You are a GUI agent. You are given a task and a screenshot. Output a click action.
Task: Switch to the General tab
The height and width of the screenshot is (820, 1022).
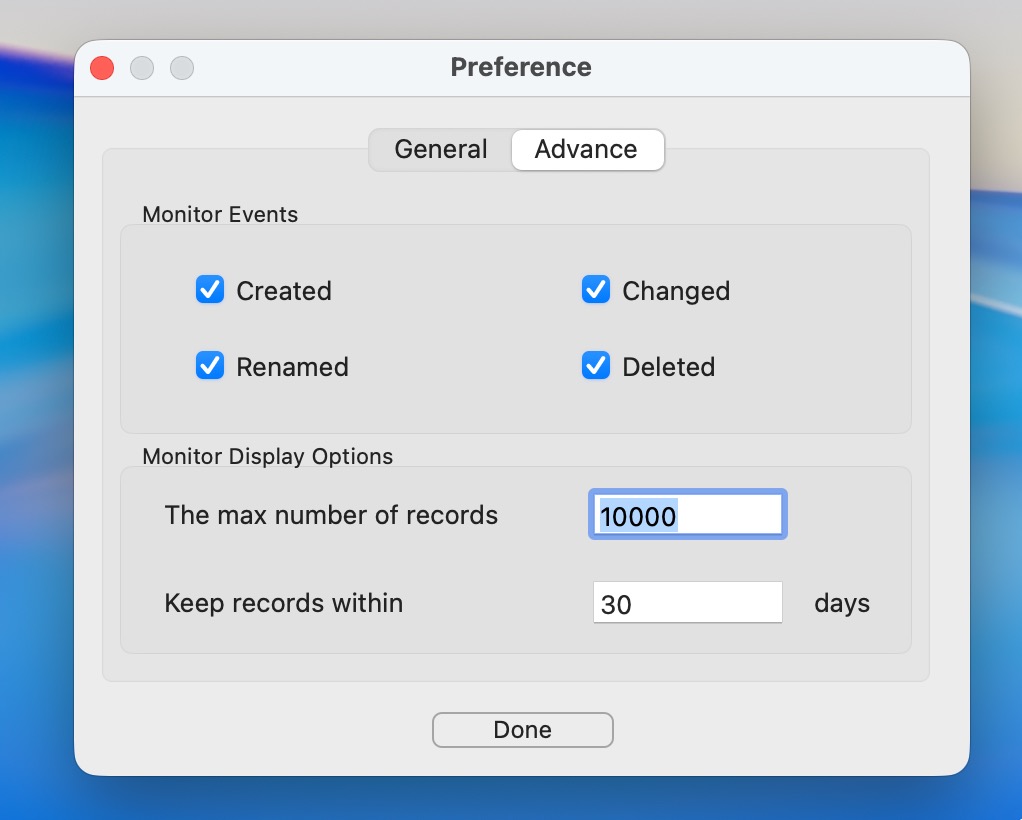[441, 150]
